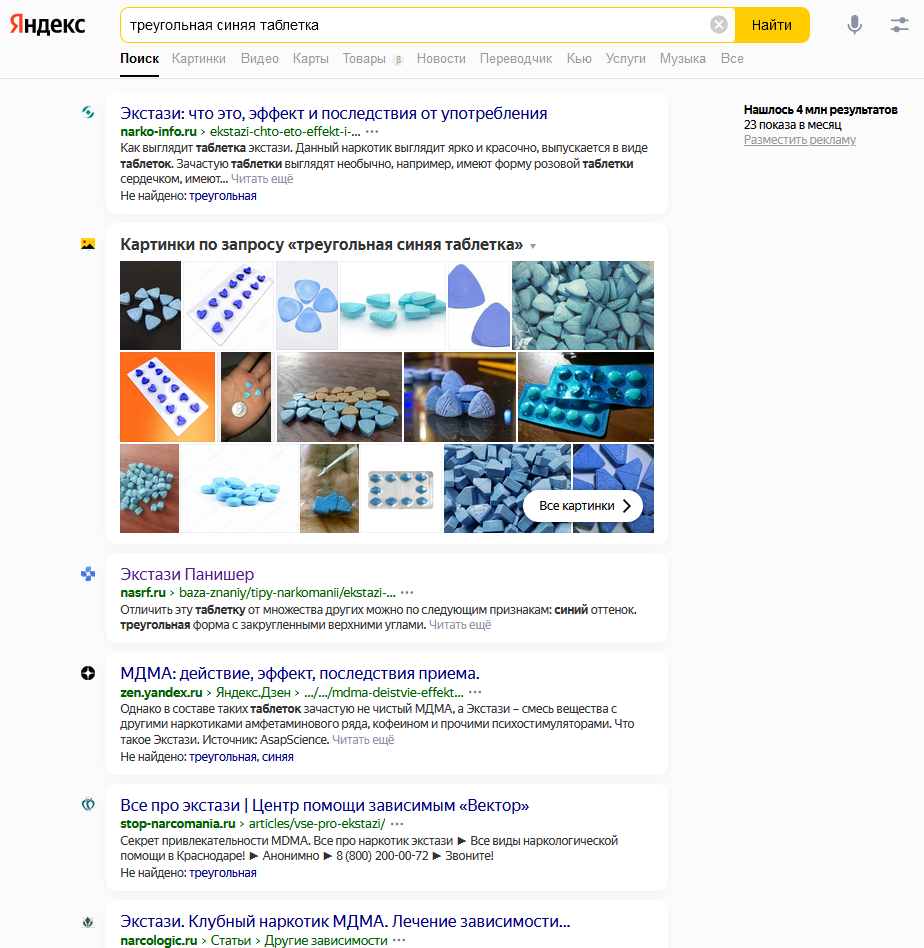The image size is (924, 948).
Task: Click 'Читать ещё' in nasrf.ru snippet
Action: click(x=460, y=625)
